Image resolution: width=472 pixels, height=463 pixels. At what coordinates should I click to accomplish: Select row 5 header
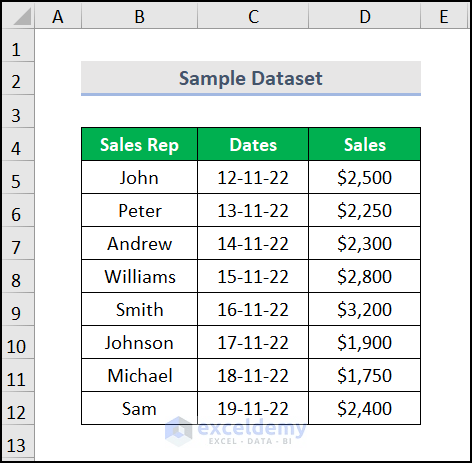point(18,177)
